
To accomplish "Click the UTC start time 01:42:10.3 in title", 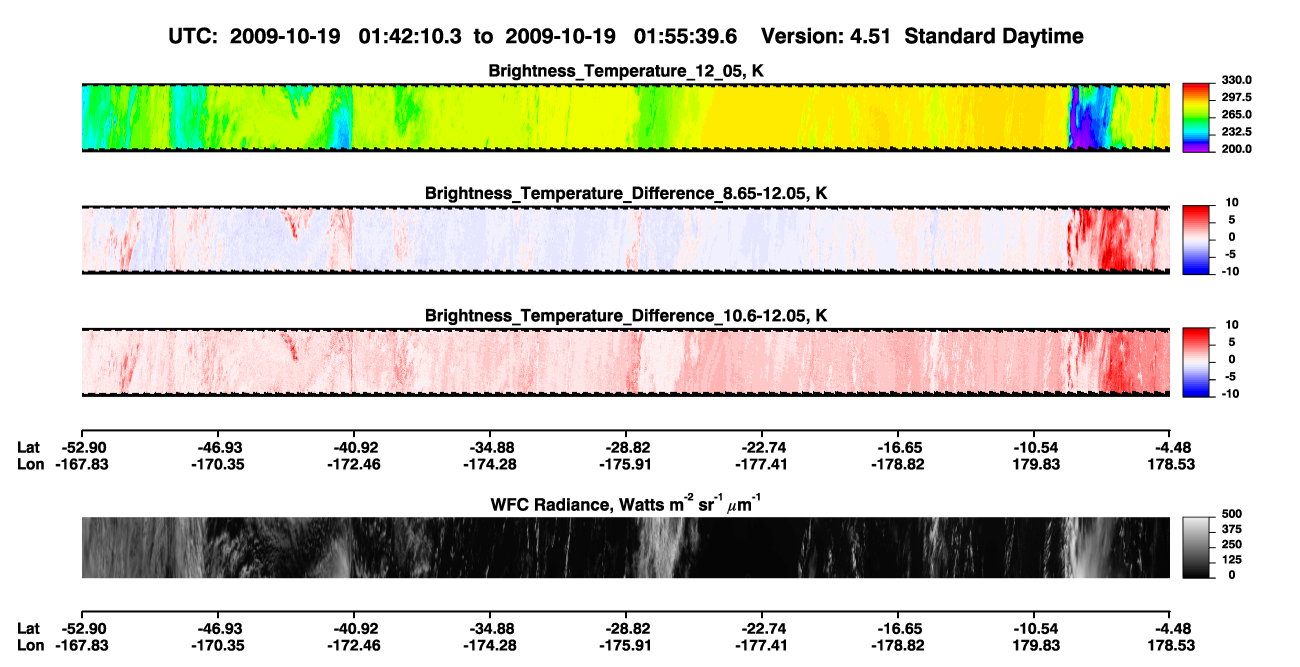I will pyautogui.click(x=411, y=36).
